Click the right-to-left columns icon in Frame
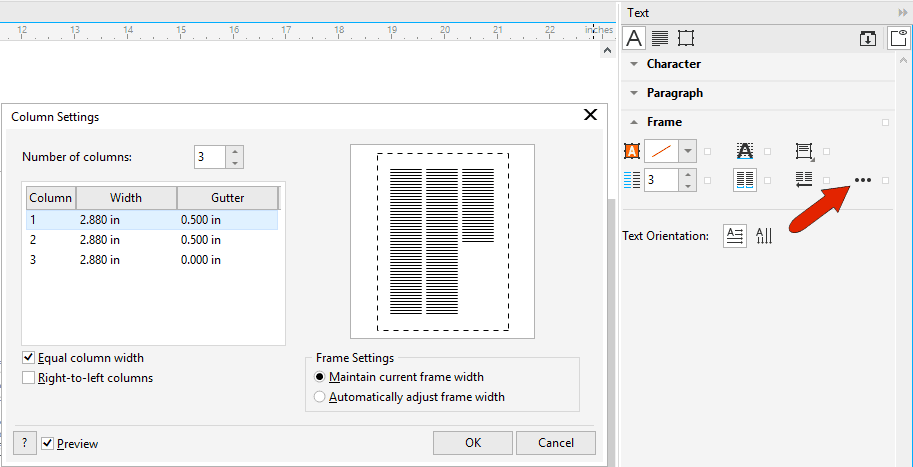 [x=803, y=180]
